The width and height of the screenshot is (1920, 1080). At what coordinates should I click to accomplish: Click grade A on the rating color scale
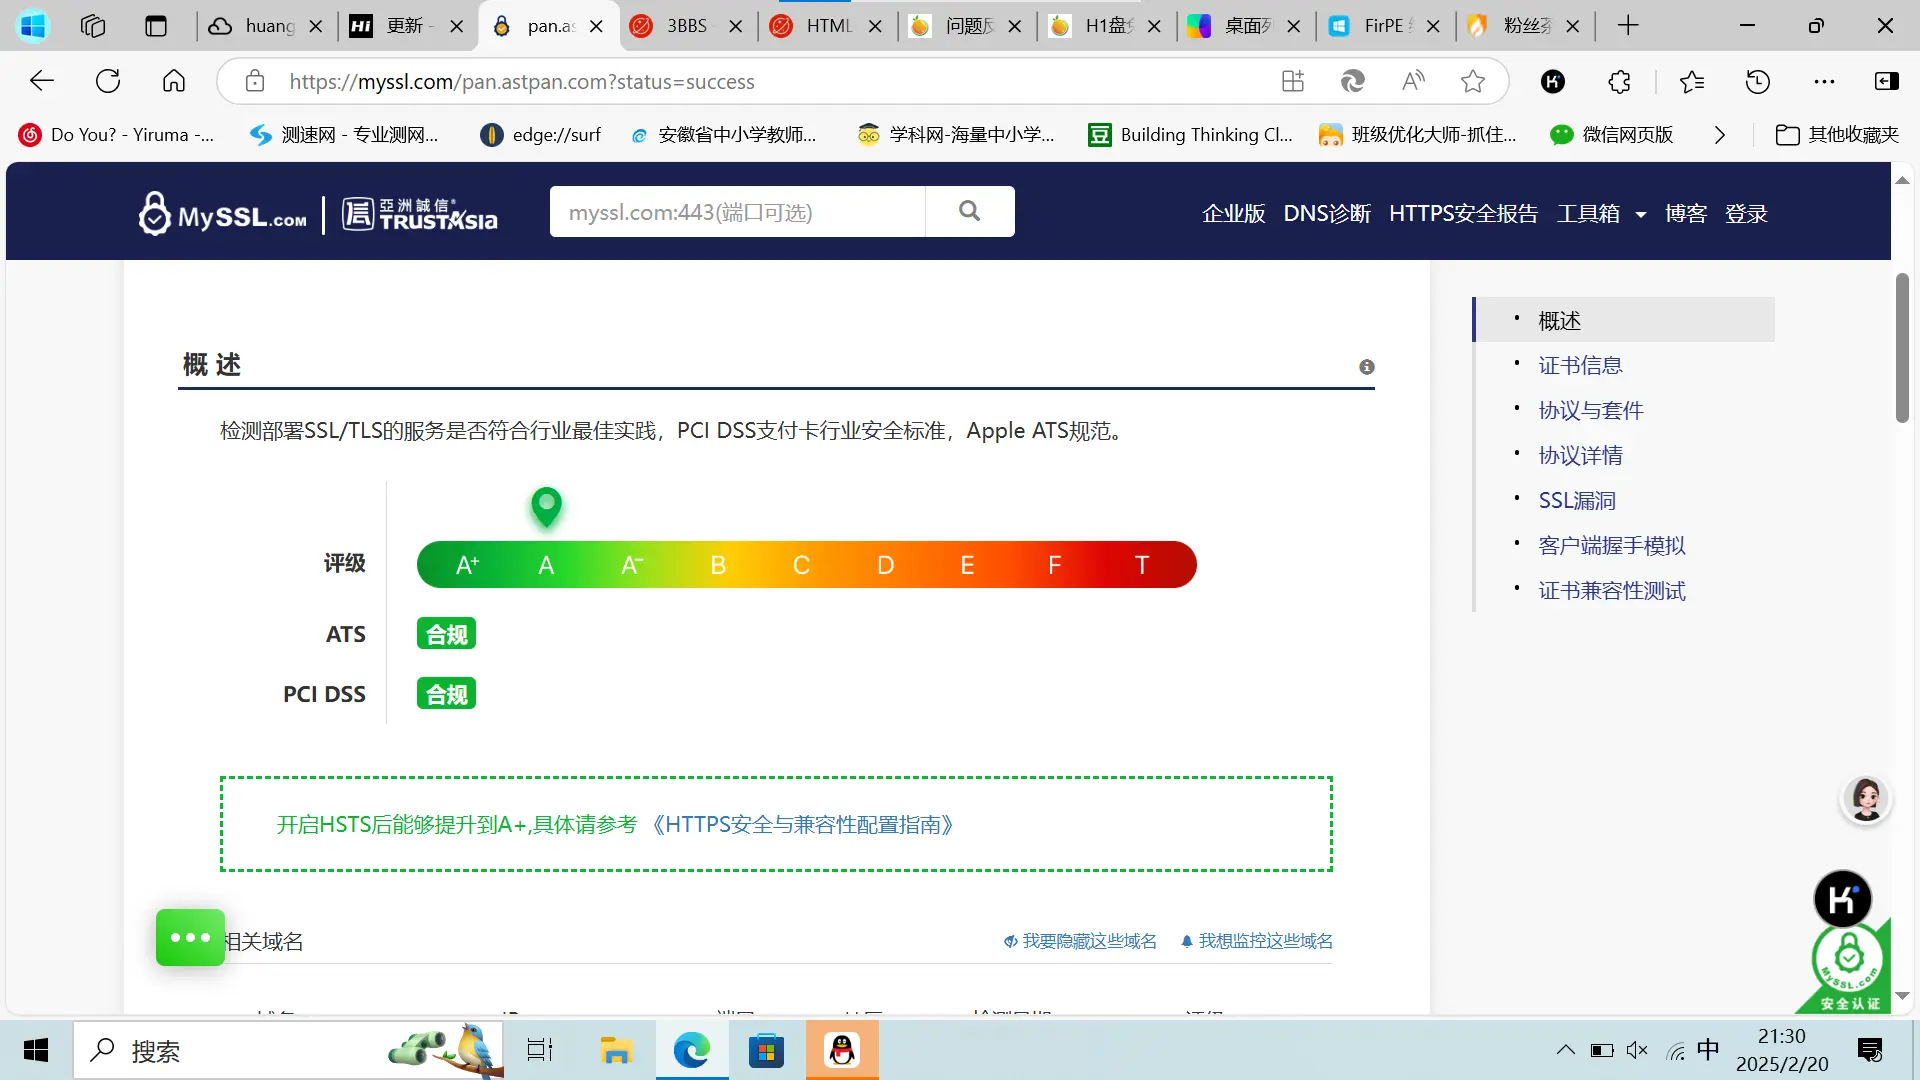546,564
